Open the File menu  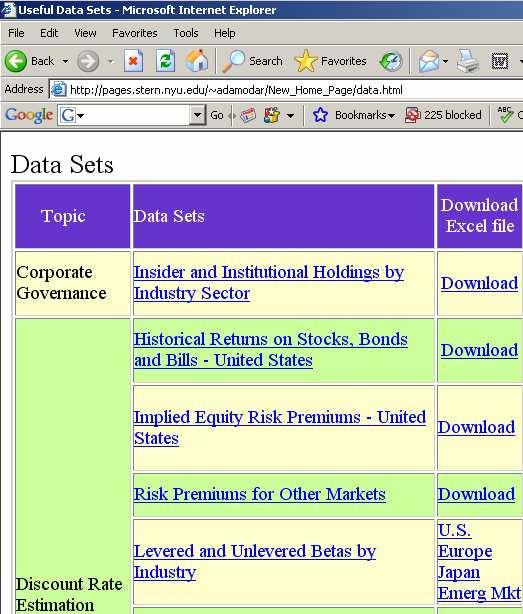pyautogui.click(x=16, y=33)
